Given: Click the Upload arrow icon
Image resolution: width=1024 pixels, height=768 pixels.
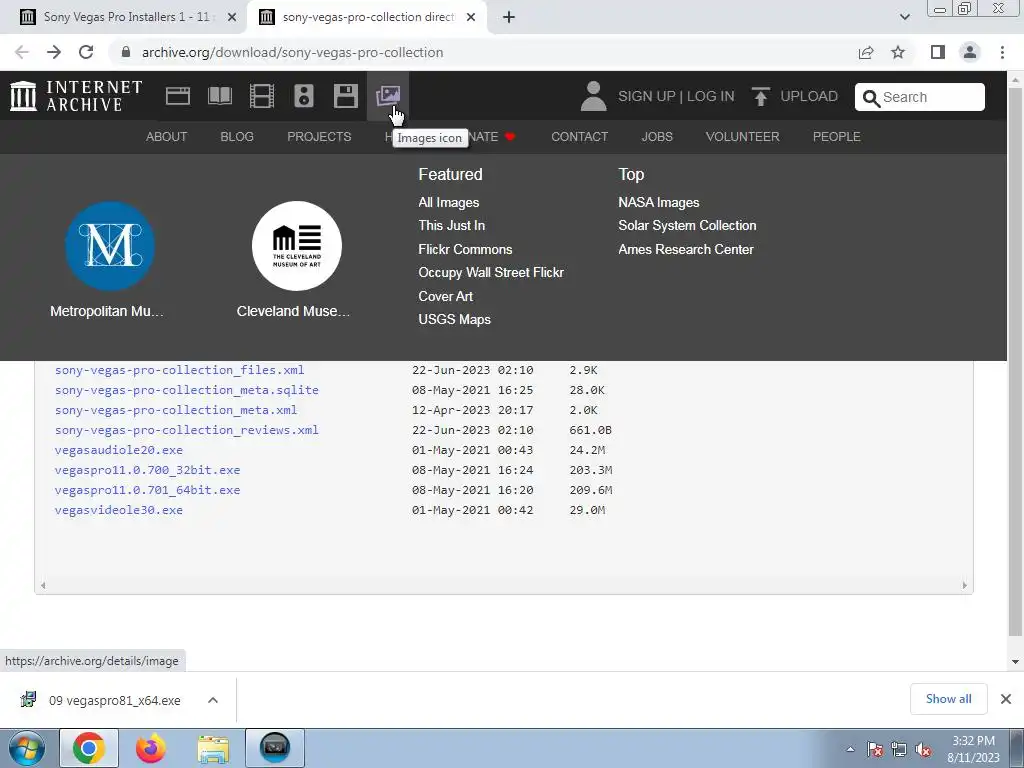Looking at the screenshot, I should pyautogui.click(x=760, y=96).
